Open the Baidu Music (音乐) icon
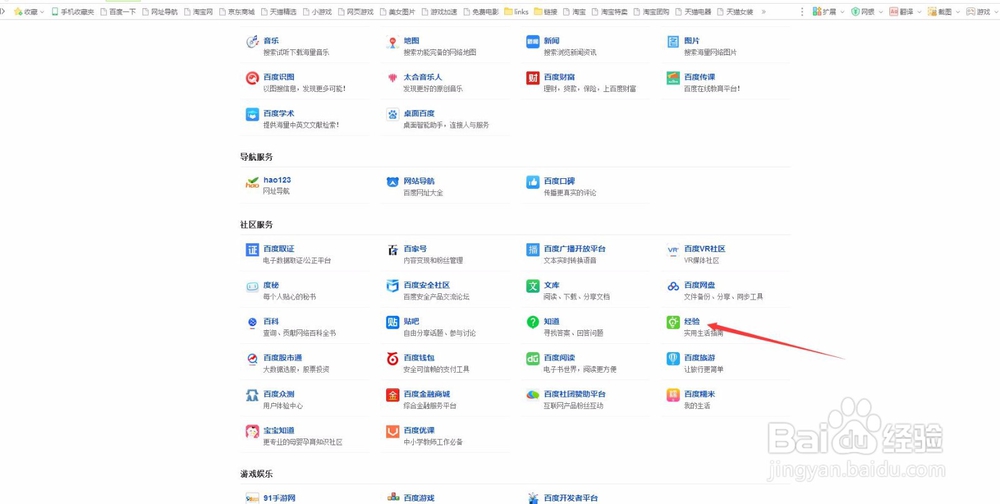 tap(253, 42)
